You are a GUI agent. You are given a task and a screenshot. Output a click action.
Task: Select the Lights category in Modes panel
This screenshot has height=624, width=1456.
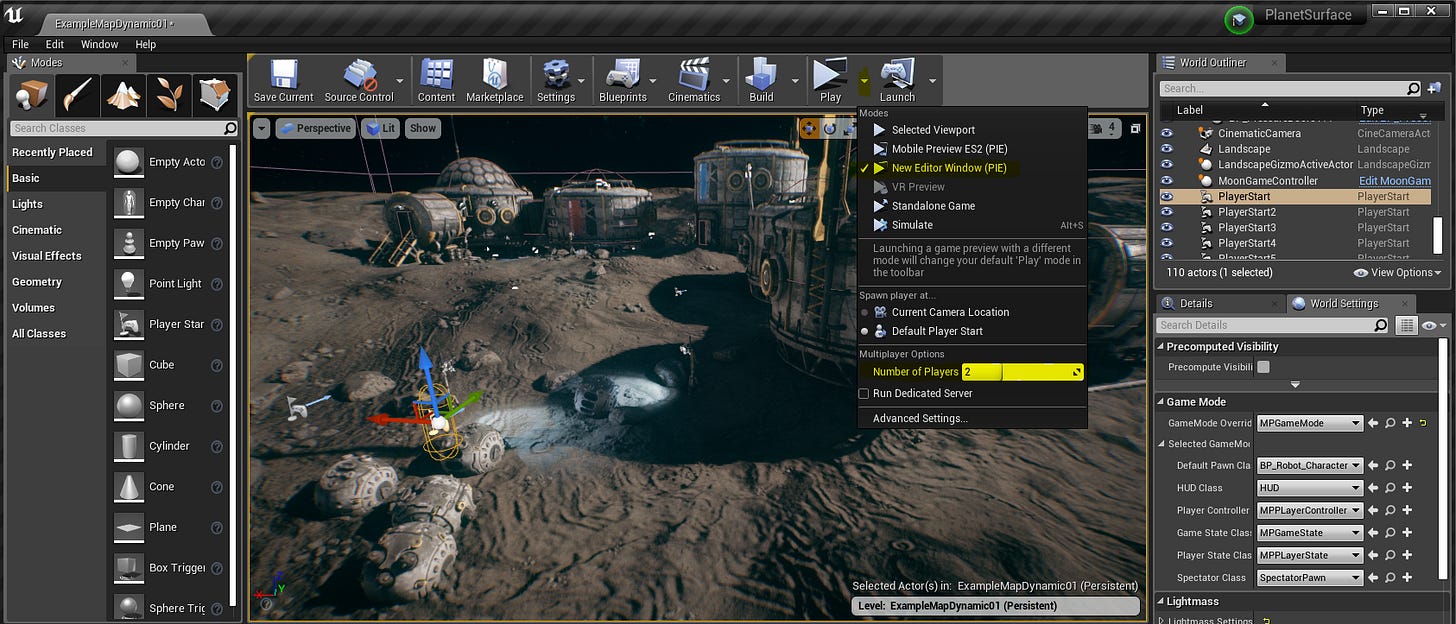click(27, 204)
